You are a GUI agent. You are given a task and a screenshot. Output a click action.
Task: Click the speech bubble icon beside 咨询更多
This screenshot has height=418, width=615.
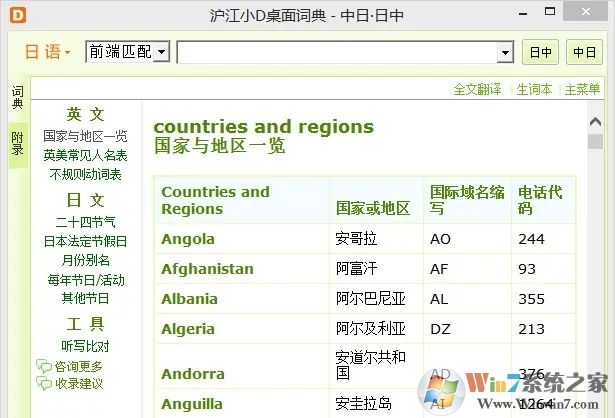44,366
